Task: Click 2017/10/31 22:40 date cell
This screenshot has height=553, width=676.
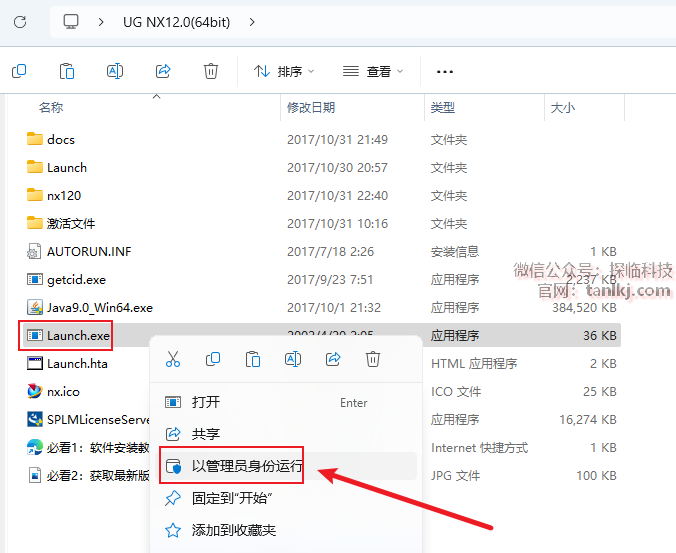Action: (x=338, y=196)
